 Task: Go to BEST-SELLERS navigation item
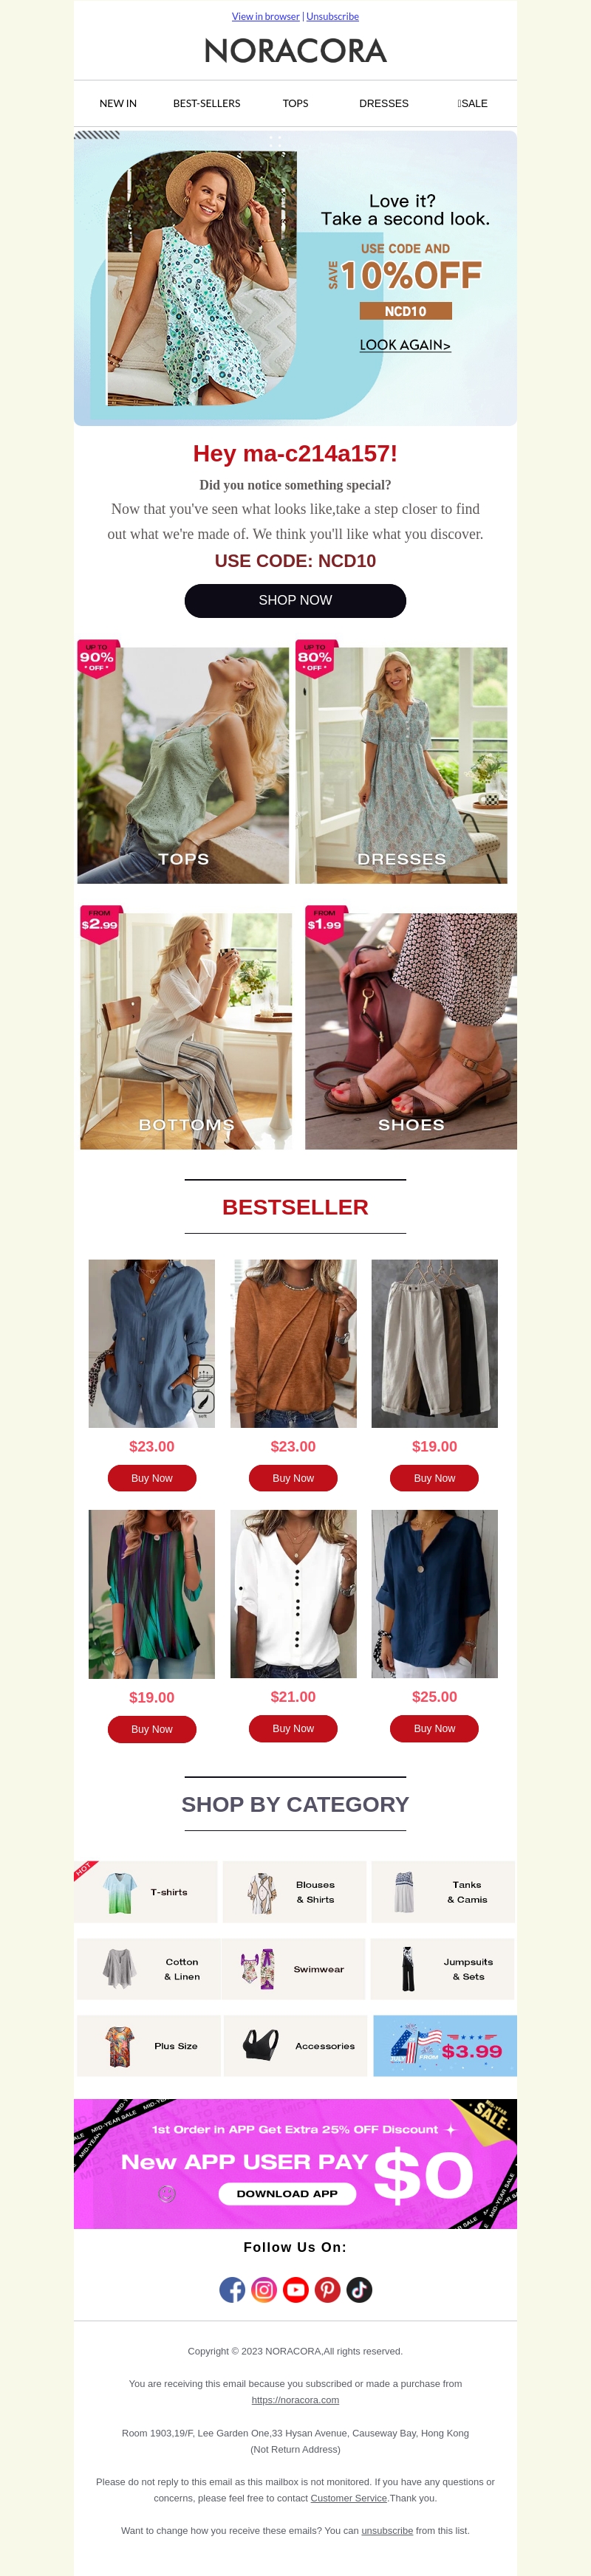207,103
